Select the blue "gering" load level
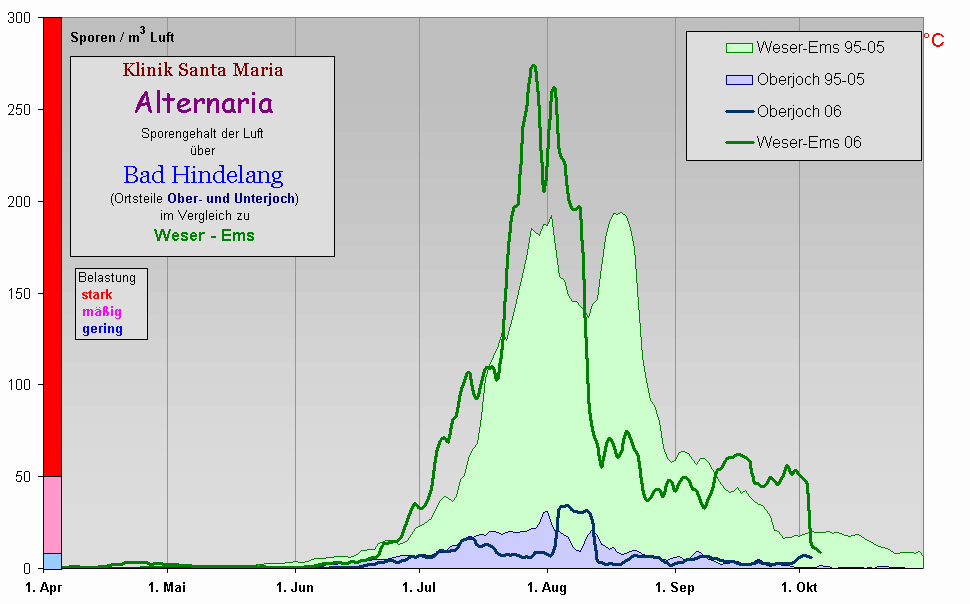The height and width of the screenshot is (604, 970). (102, 329)
